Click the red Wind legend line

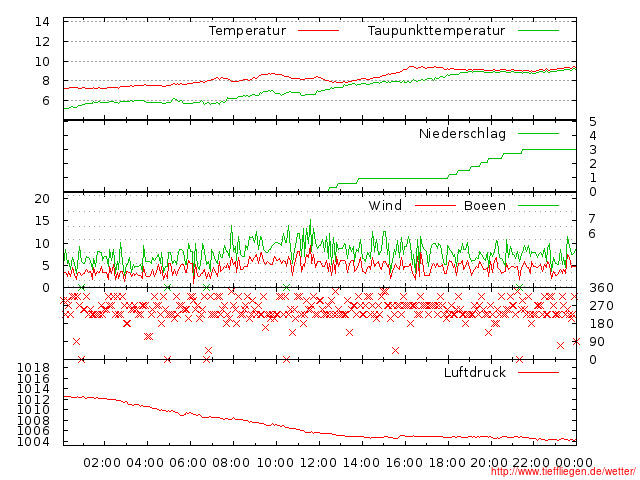click(x=435, y=205)
